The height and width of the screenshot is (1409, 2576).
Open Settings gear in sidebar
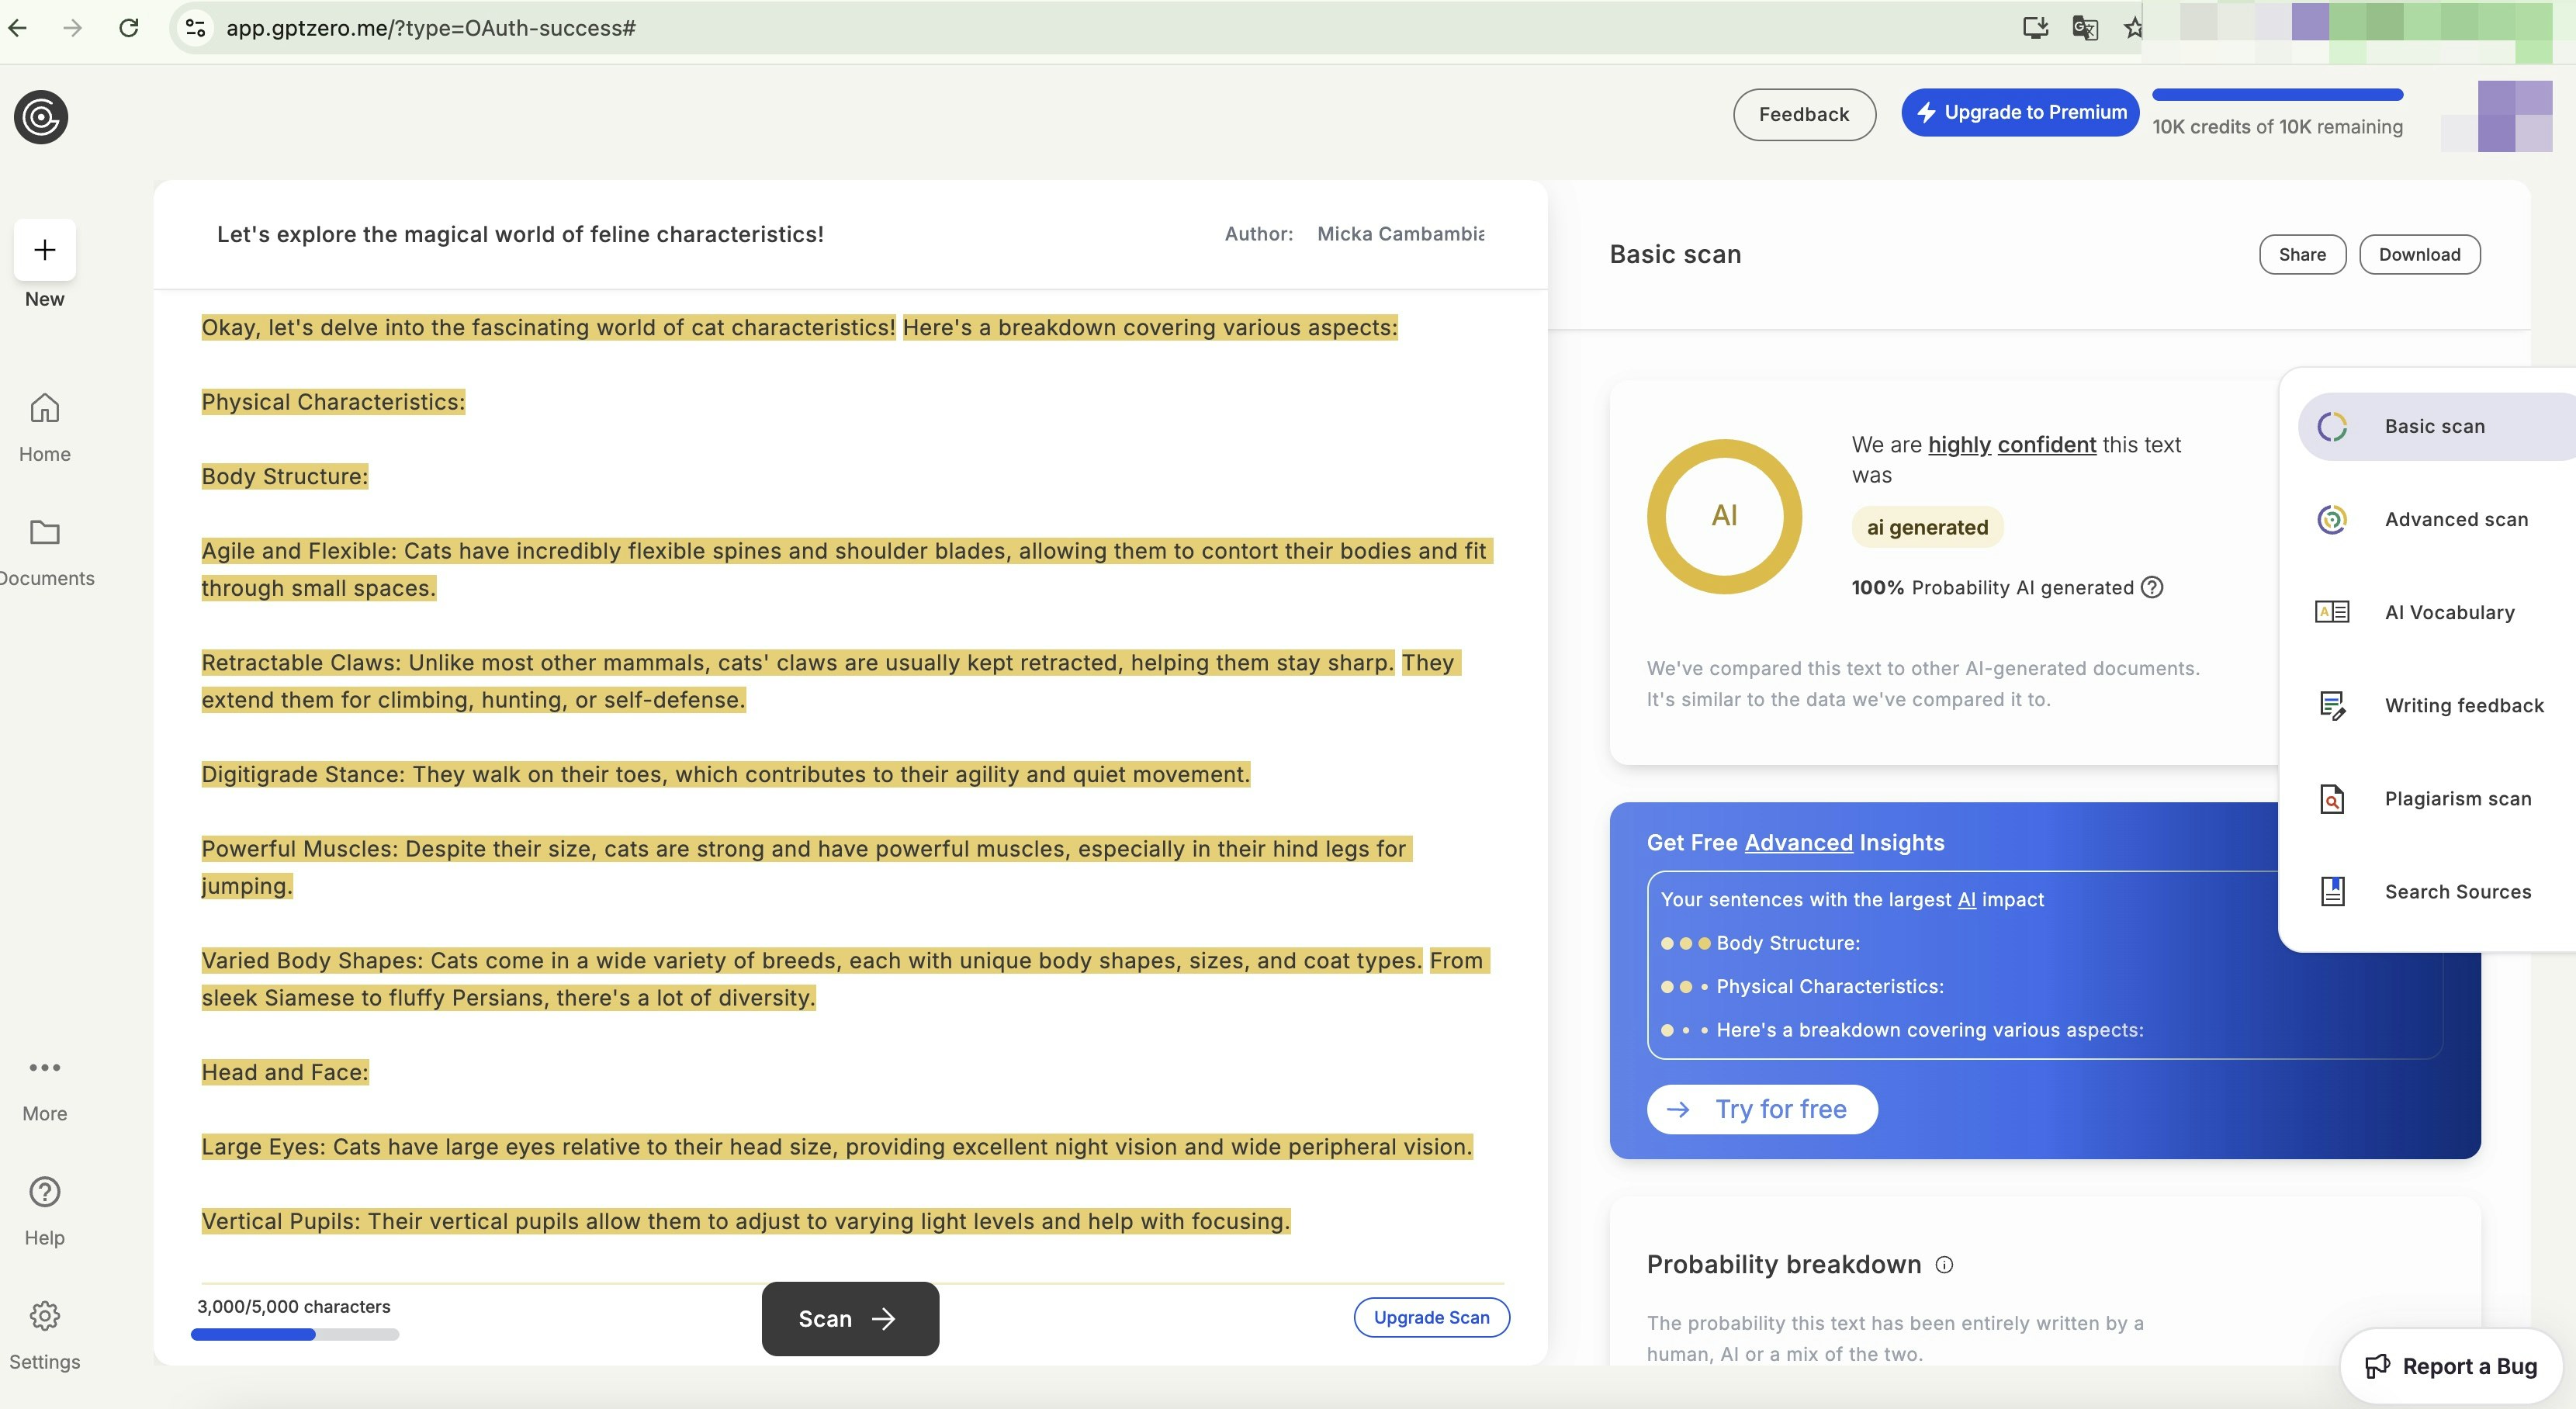(x=45, y=1315)
